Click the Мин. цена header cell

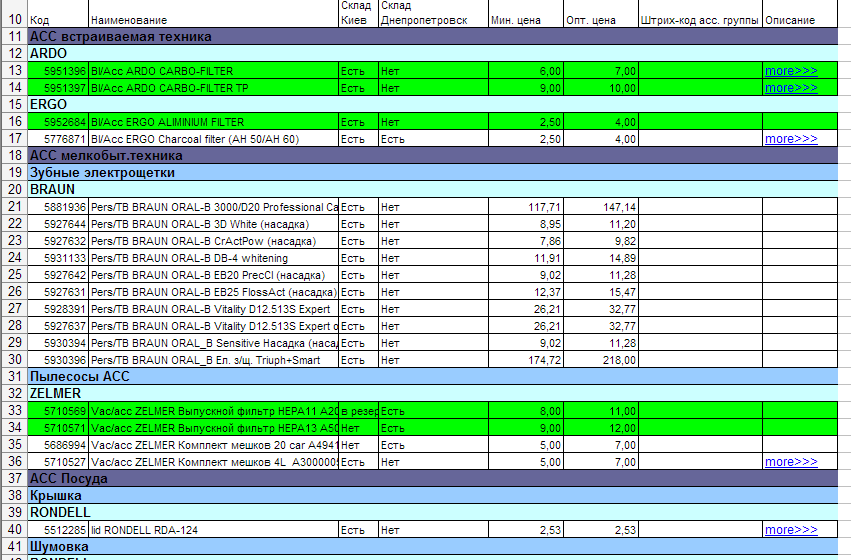coord(526,14)
